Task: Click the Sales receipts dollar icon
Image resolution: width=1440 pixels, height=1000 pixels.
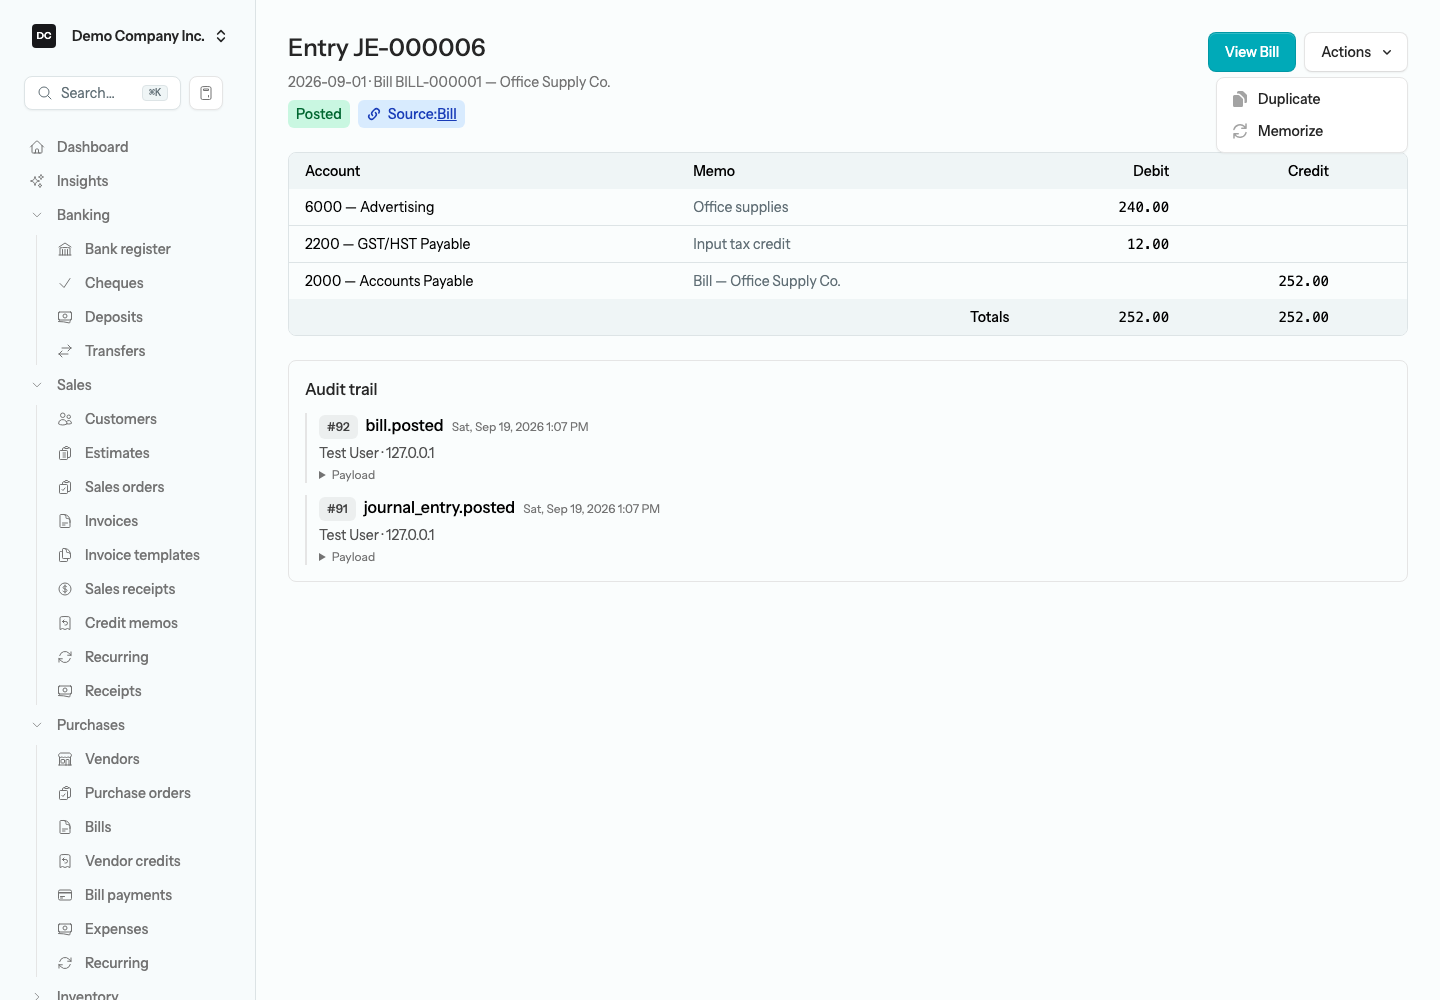Action: point(65,589)
